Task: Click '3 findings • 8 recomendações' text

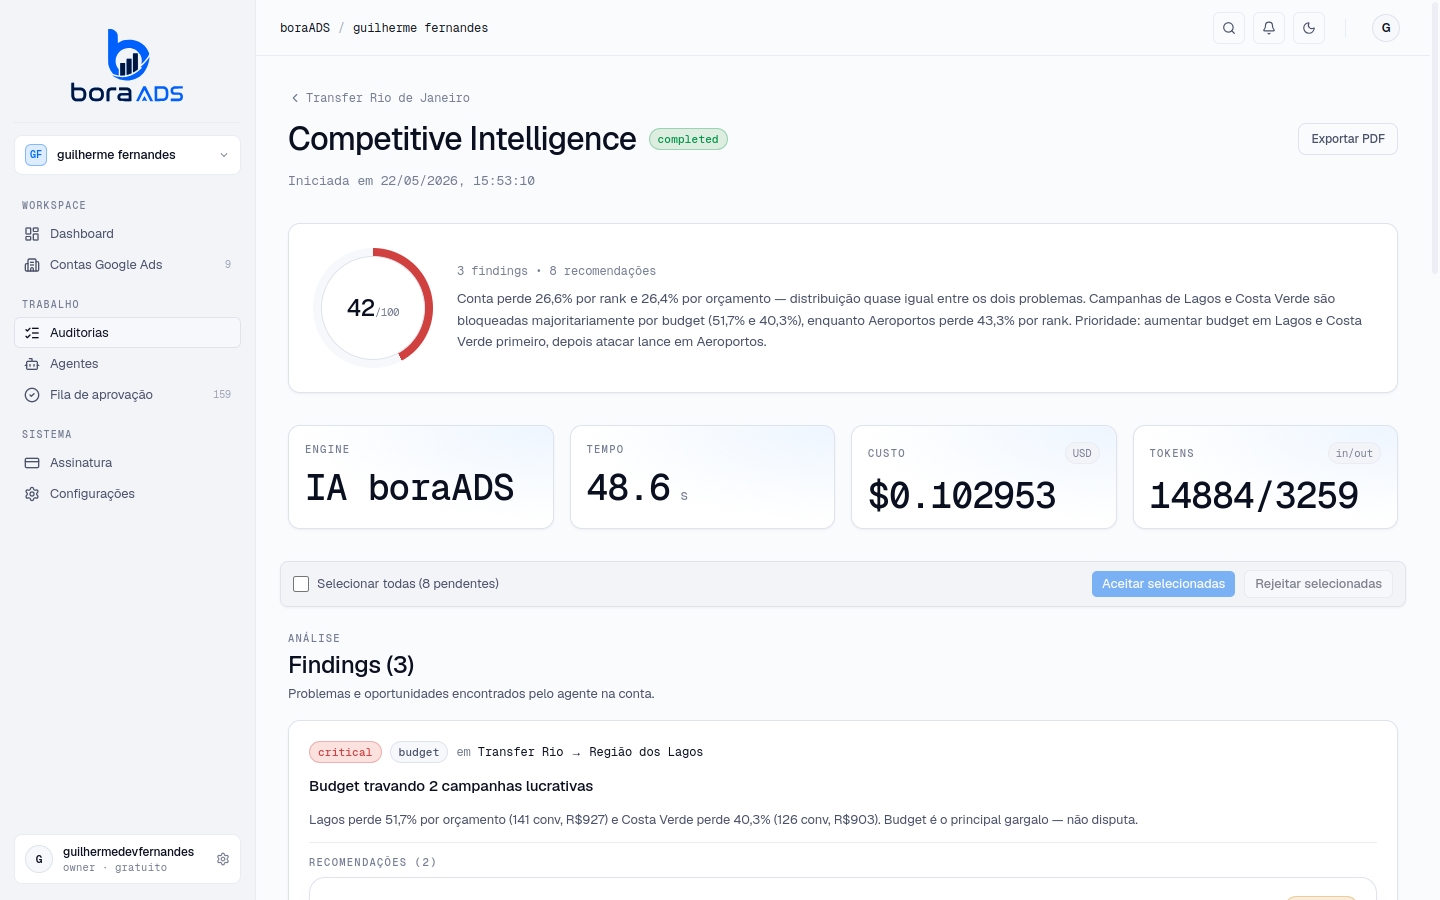Action: pyautogui.click(x=556, y=271)
